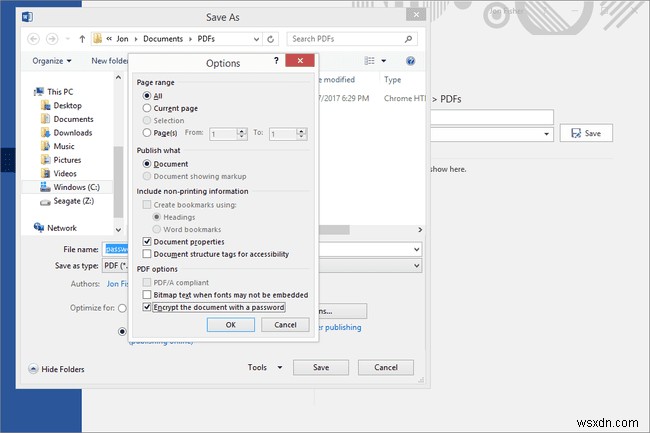Viewport: 650px width, 433px height.
Task: Click the change view icon
Action: pos(369,61)
